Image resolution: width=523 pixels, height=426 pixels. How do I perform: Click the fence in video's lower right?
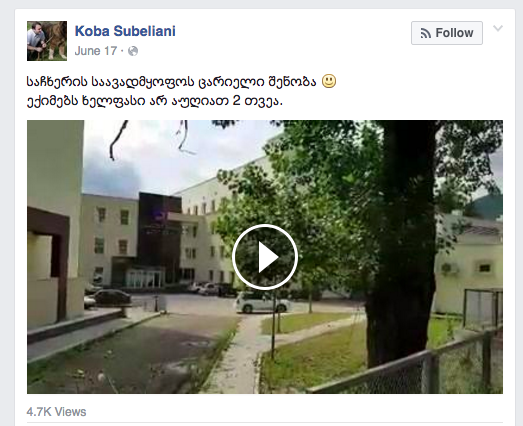(x=417, y=367)
